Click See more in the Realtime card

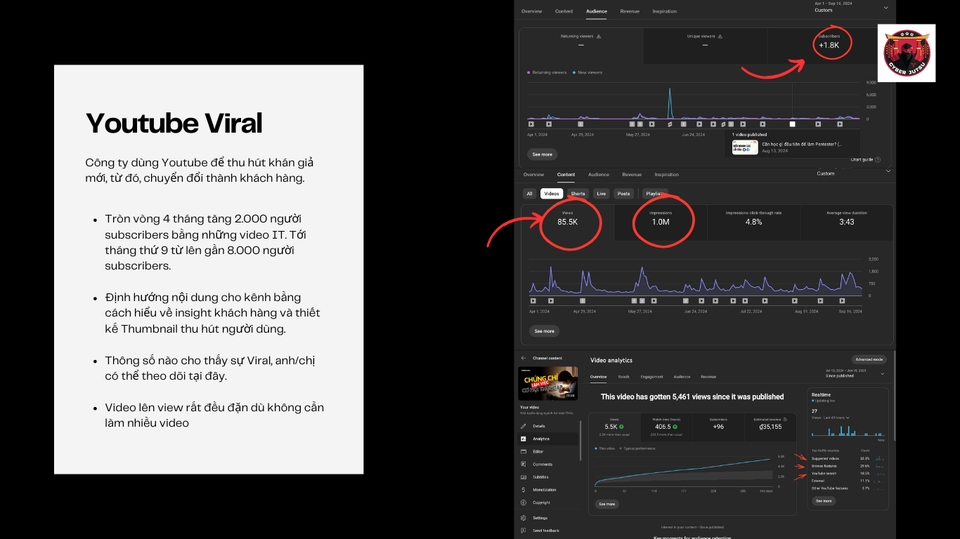click(823, 501)
